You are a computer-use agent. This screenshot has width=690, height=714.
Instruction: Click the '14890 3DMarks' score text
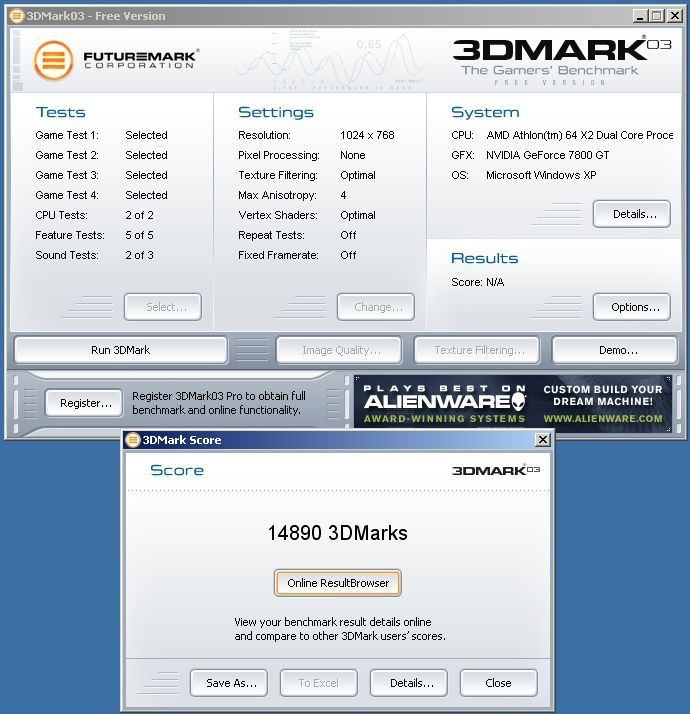pos(337,533)
